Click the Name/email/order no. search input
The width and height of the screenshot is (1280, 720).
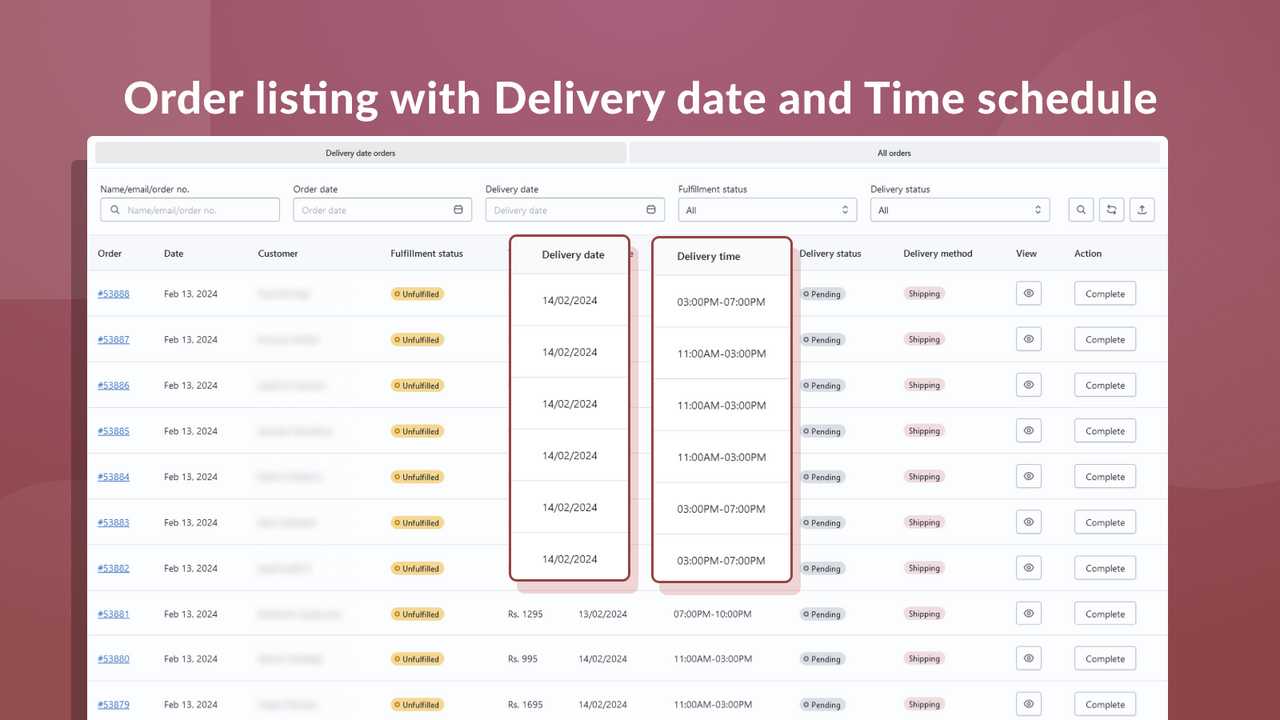click(190, 210)
